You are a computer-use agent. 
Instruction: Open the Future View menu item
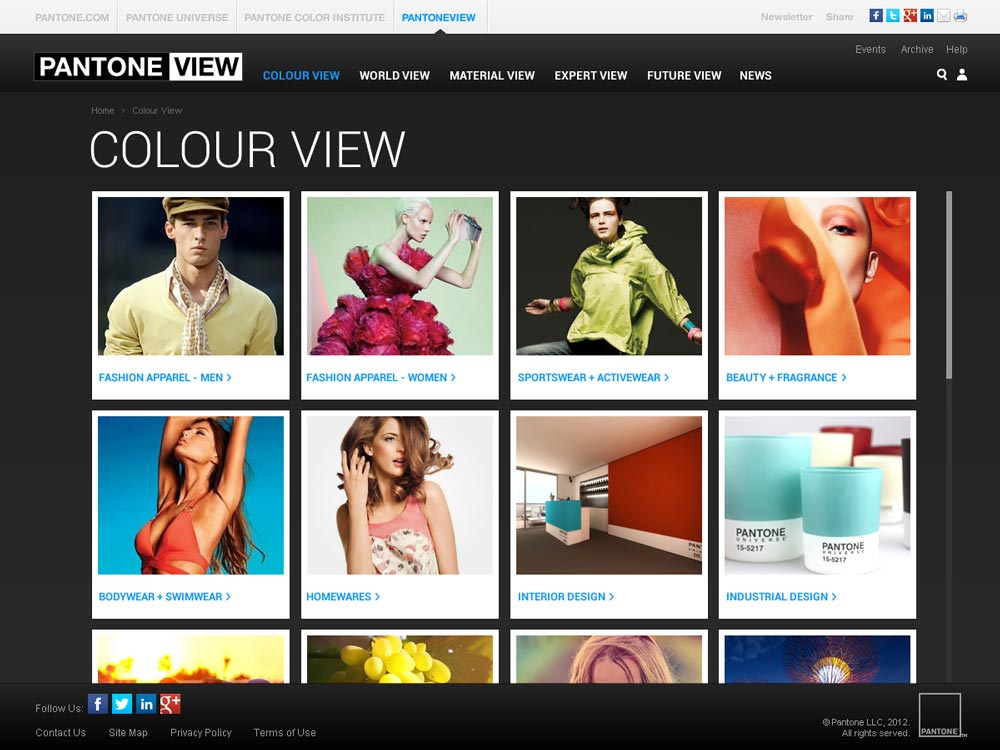pyautogui.click(x=684, y=75)
